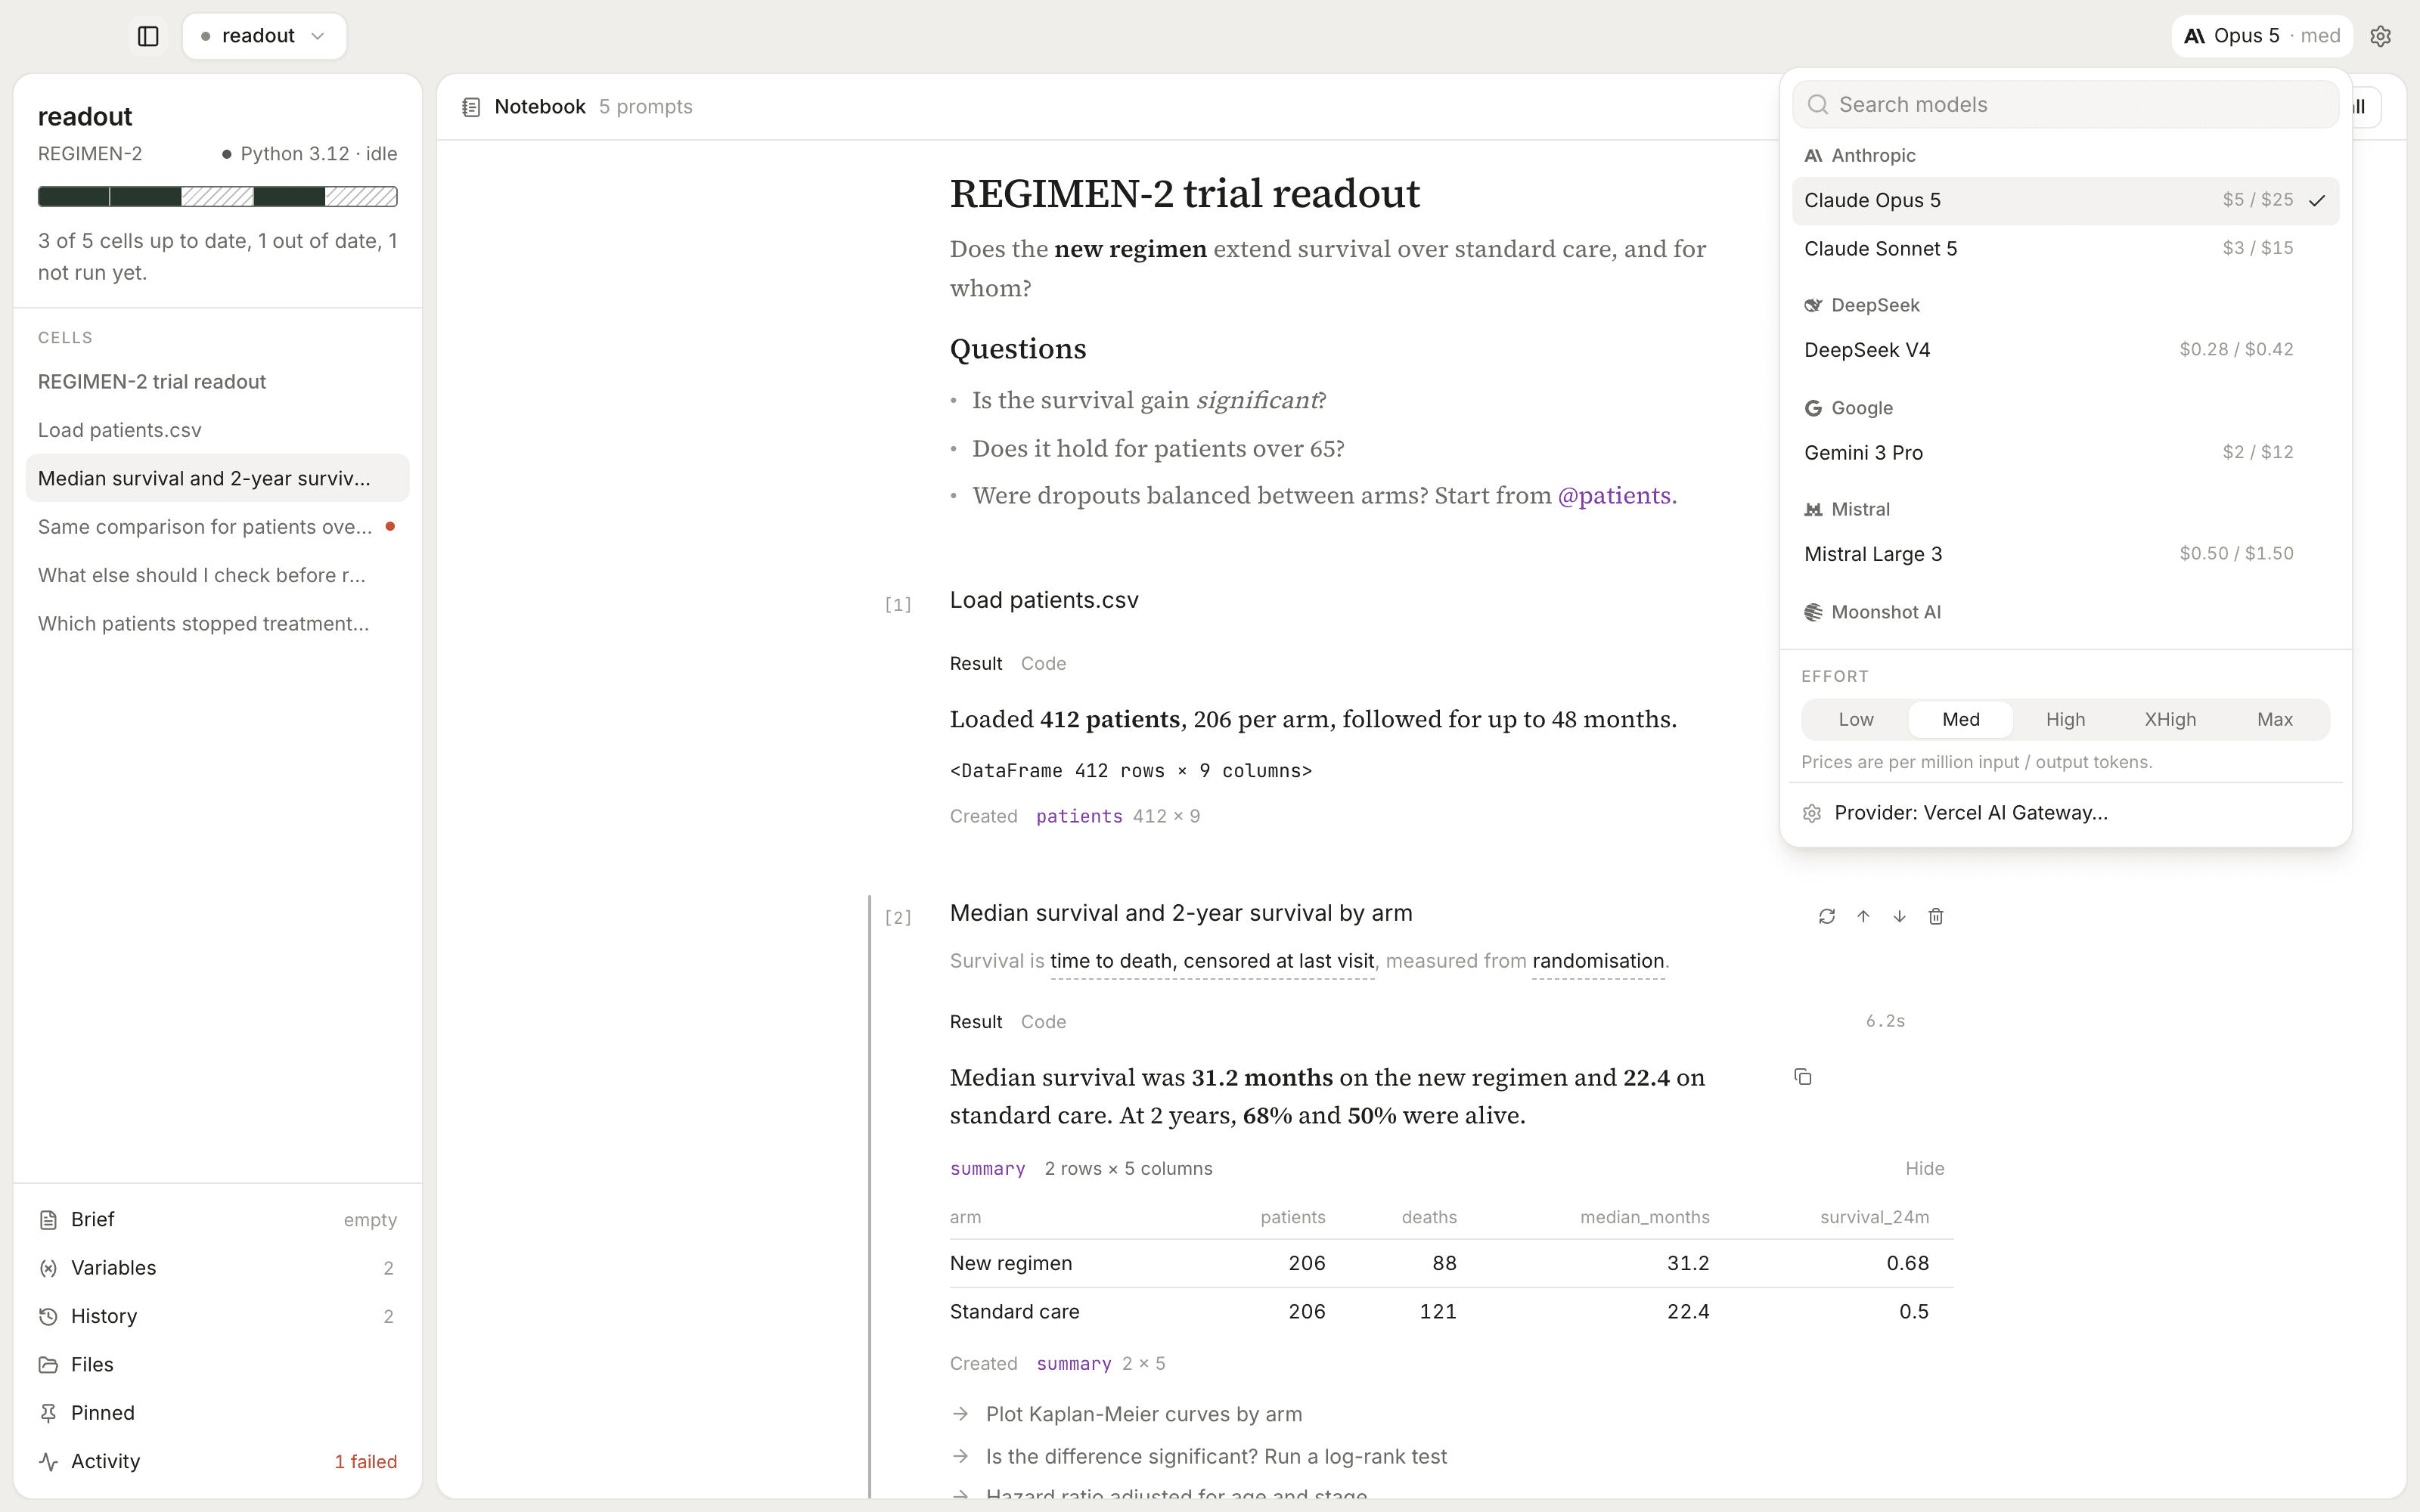The width and height of the screenshot is (2420, 1512).
Task: Open the readout project dropdown
Action: click(264, 36)
